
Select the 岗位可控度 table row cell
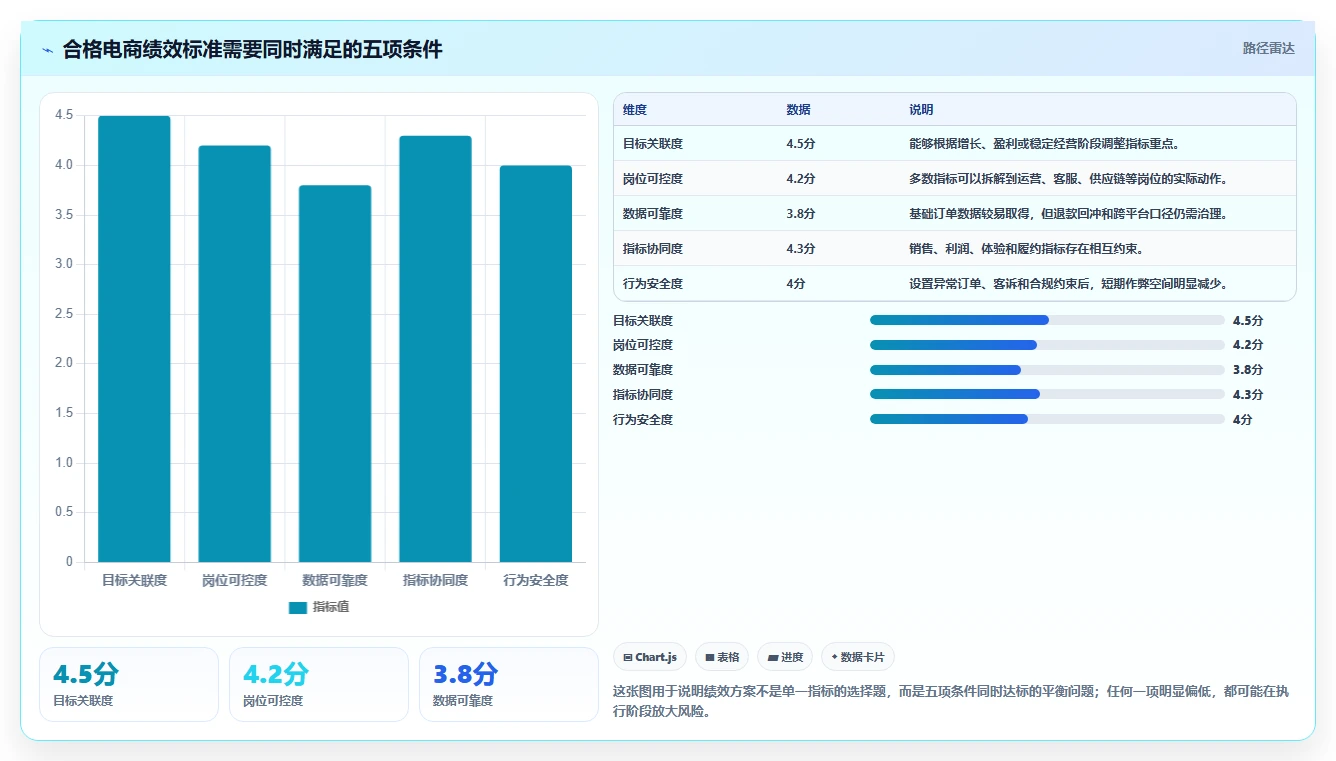click(x=653, y=179)
